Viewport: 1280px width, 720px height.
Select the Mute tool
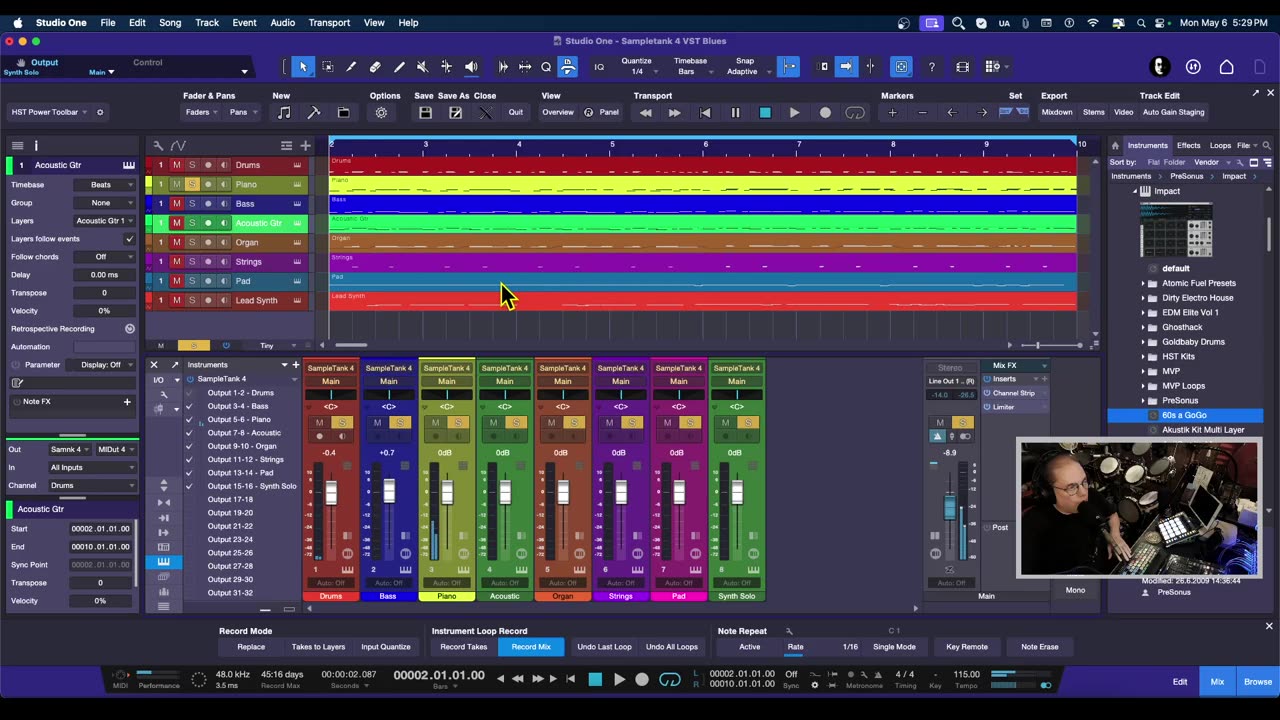pyautogui.click(x=422, y=67)
